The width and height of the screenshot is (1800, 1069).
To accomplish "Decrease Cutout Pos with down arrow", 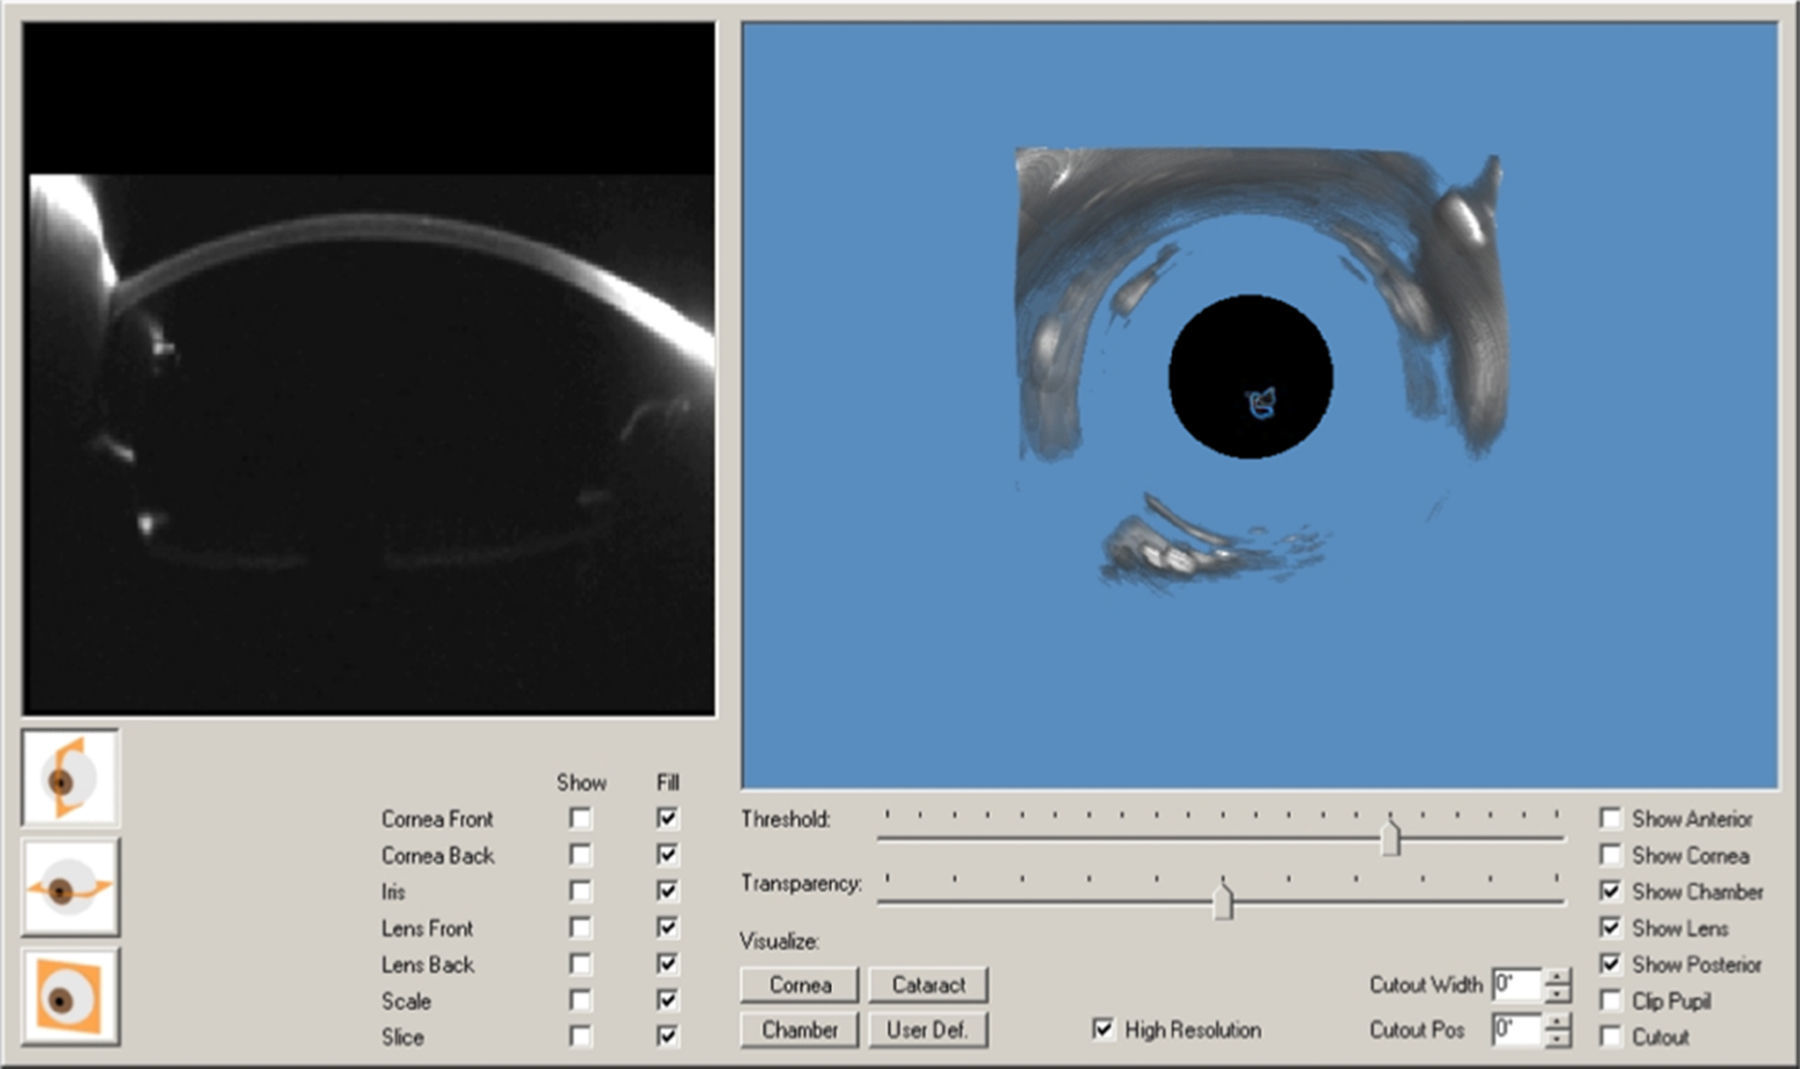I will point(1557,1039).
